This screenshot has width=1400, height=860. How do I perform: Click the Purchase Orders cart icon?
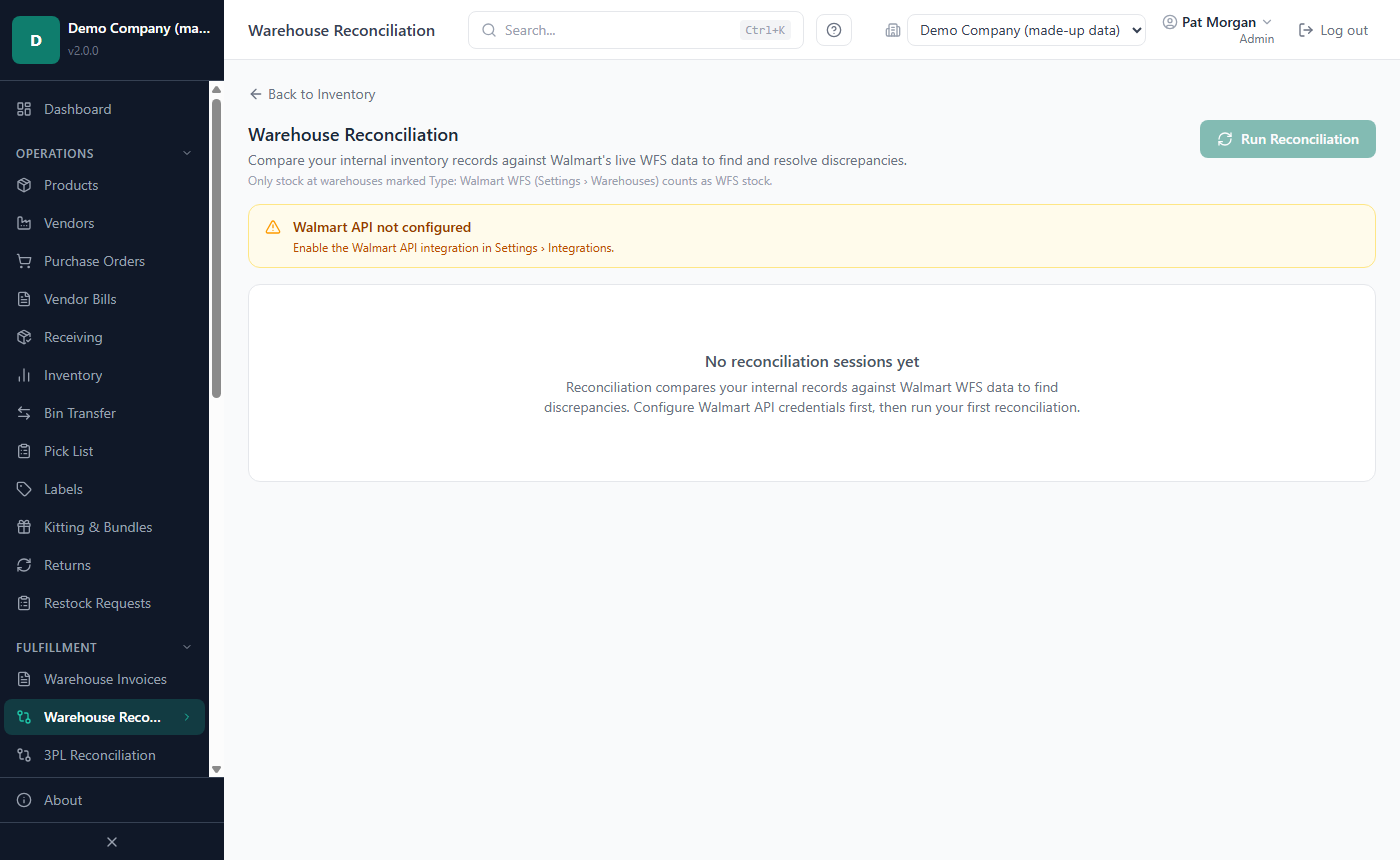click(x=24, y=261)
